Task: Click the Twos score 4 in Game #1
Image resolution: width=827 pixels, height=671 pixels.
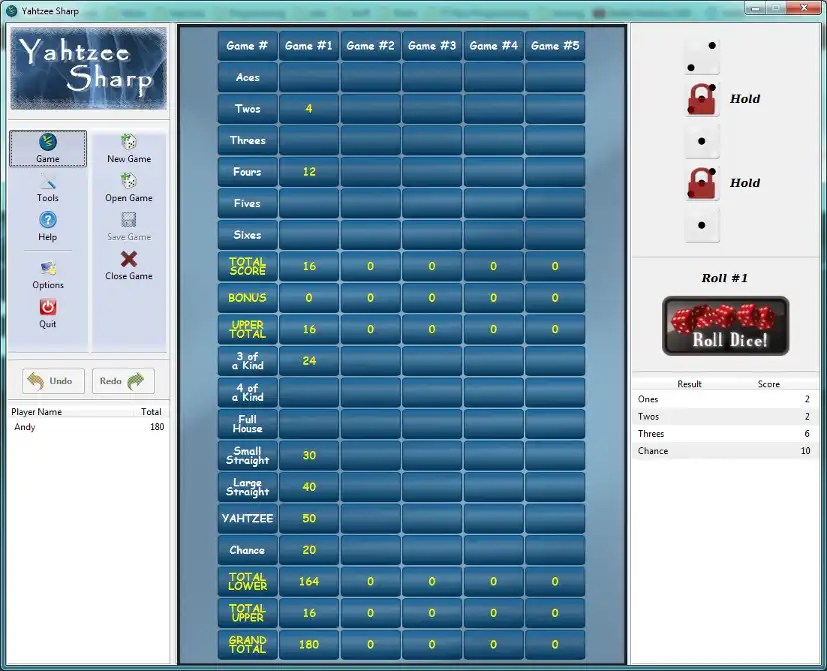Action: click(x=309, y=109)
